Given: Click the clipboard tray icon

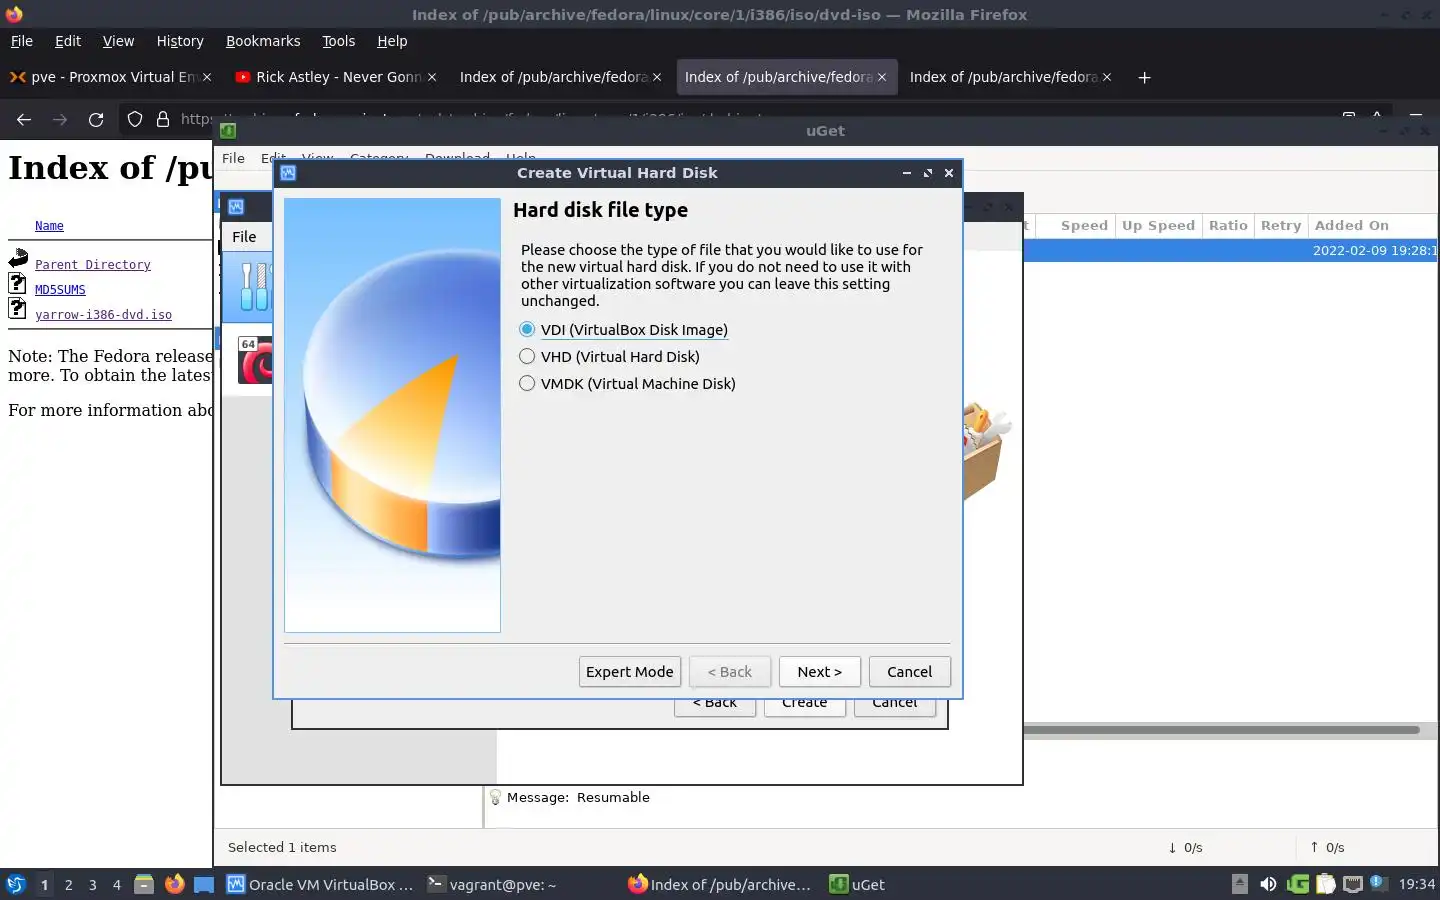Looking at the screenshot, I should [x=1326, y=884].
